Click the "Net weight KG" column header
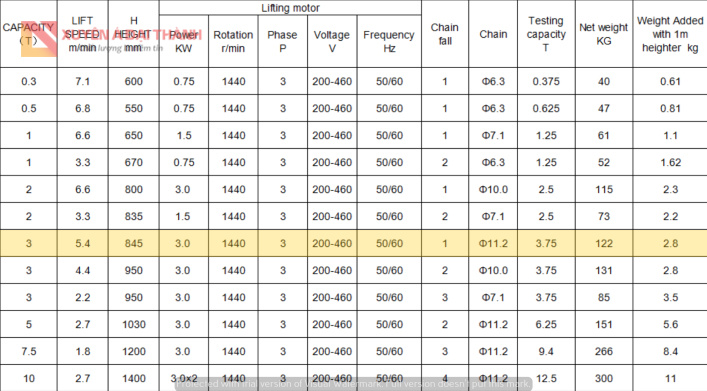Viewport: 707px width, 391px height. coord(604,34)
